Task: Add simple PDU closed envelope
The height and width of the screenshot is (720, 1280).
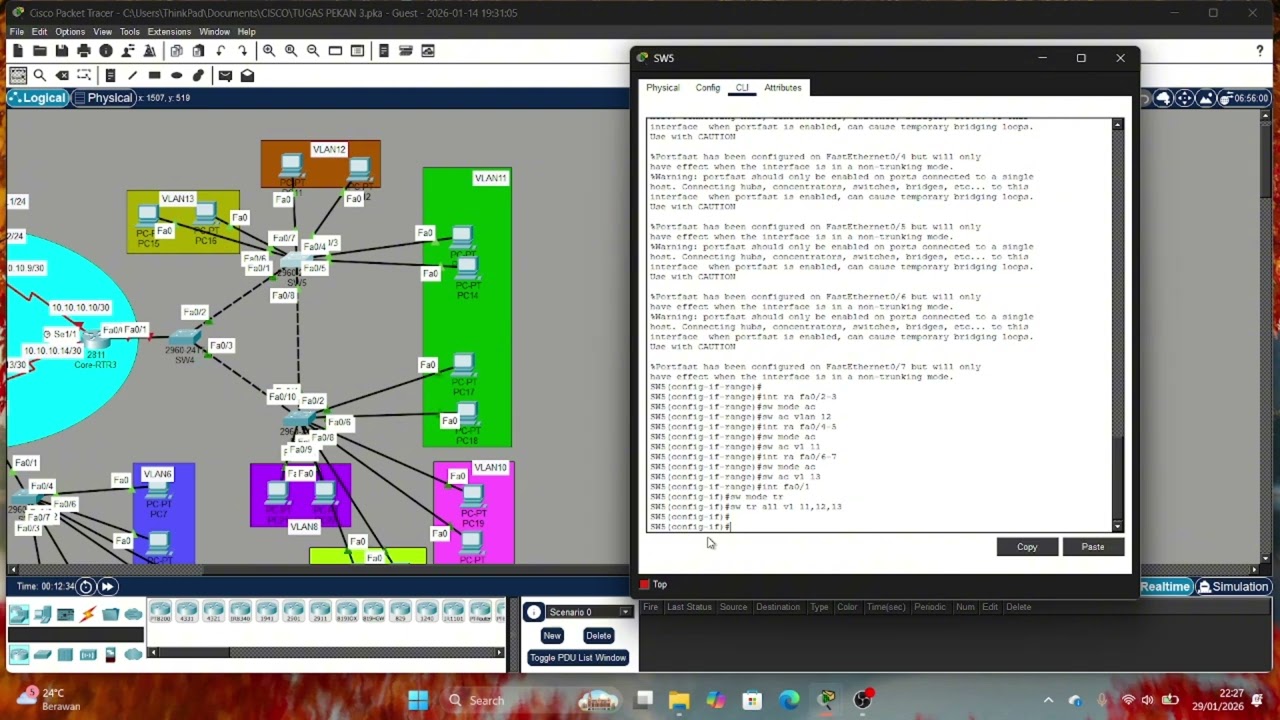Action: 225,75
